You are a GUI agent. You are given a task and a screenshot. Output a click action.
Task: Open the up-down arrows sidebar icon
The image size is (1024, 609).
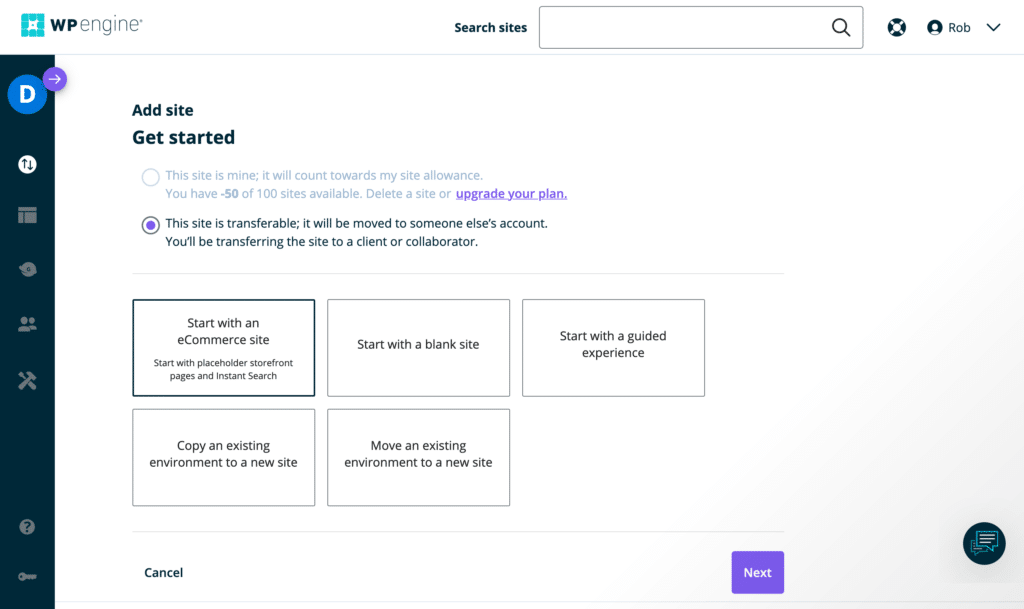pyautogui.click(x=27, y=164)
